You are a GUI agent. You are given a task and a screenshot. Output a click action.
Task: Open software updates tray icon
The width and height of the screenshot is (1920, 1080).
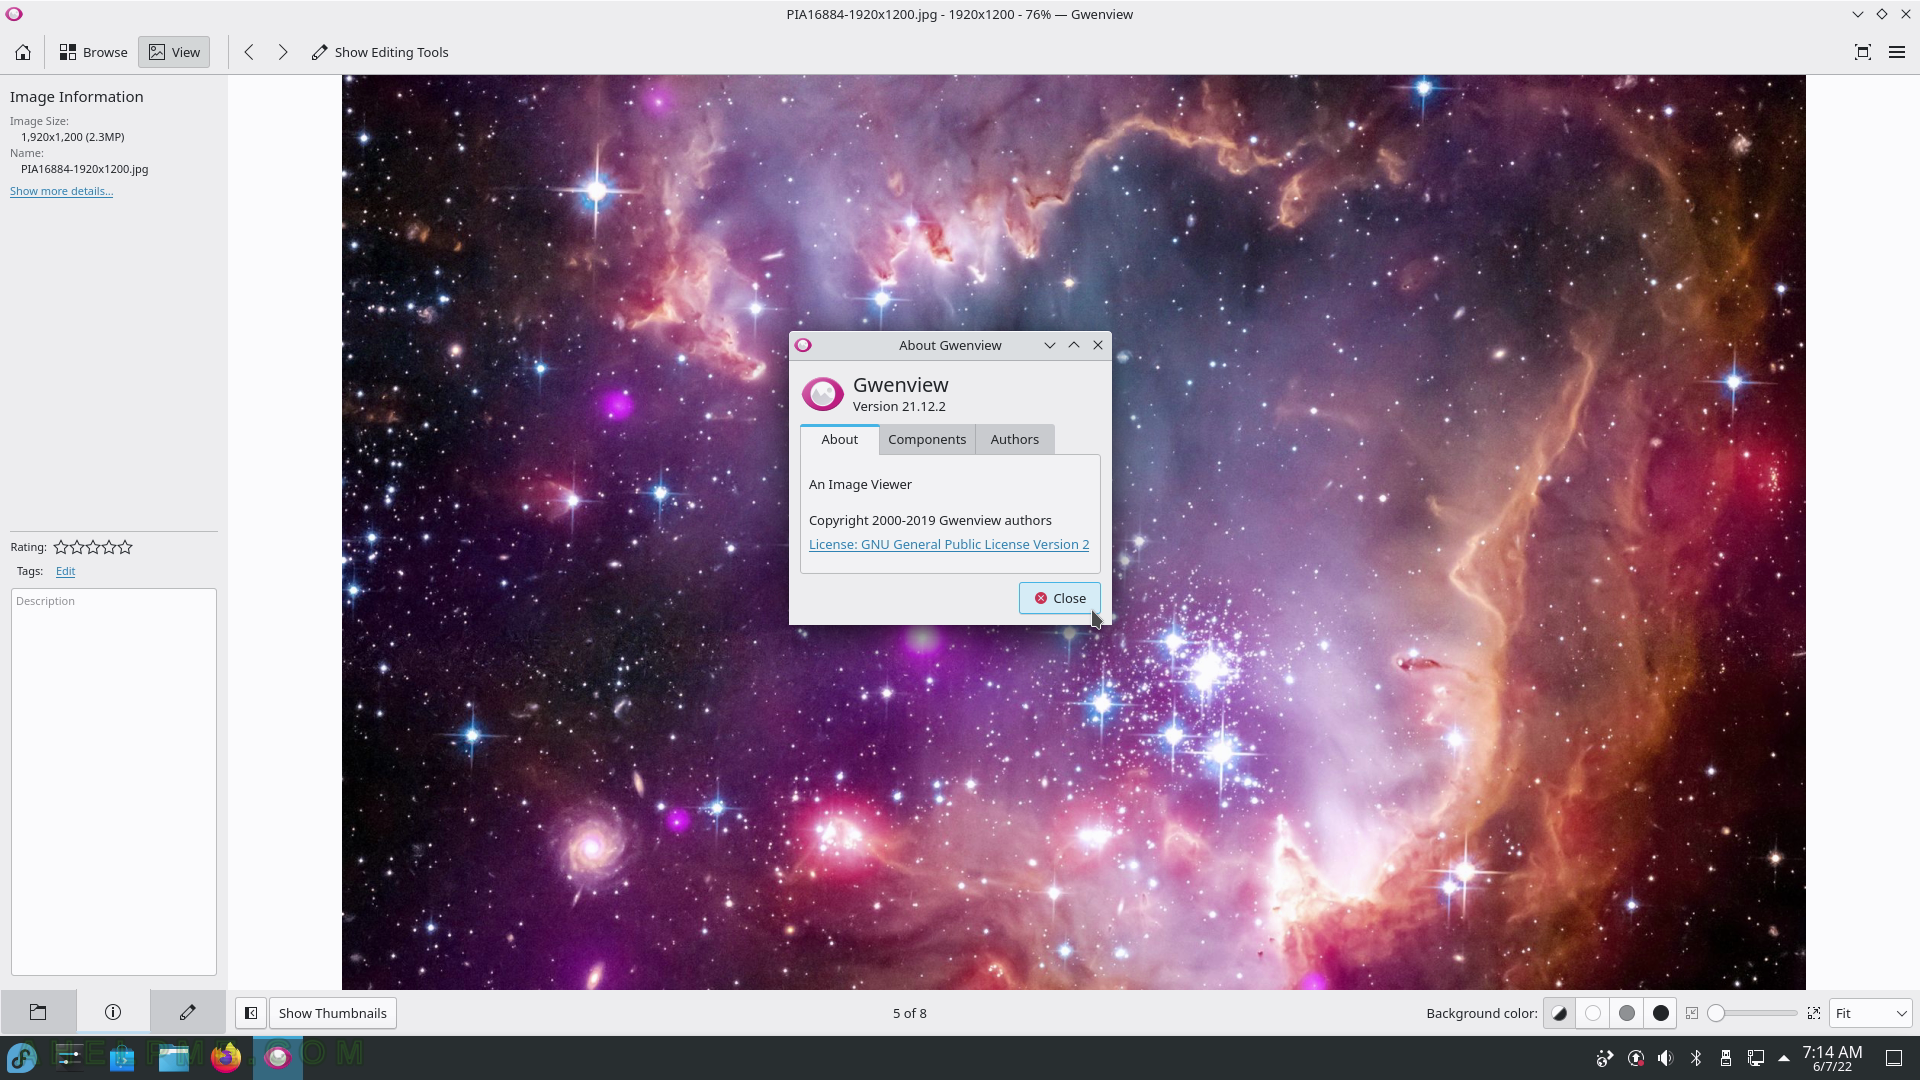(x=1636, y=1058)
